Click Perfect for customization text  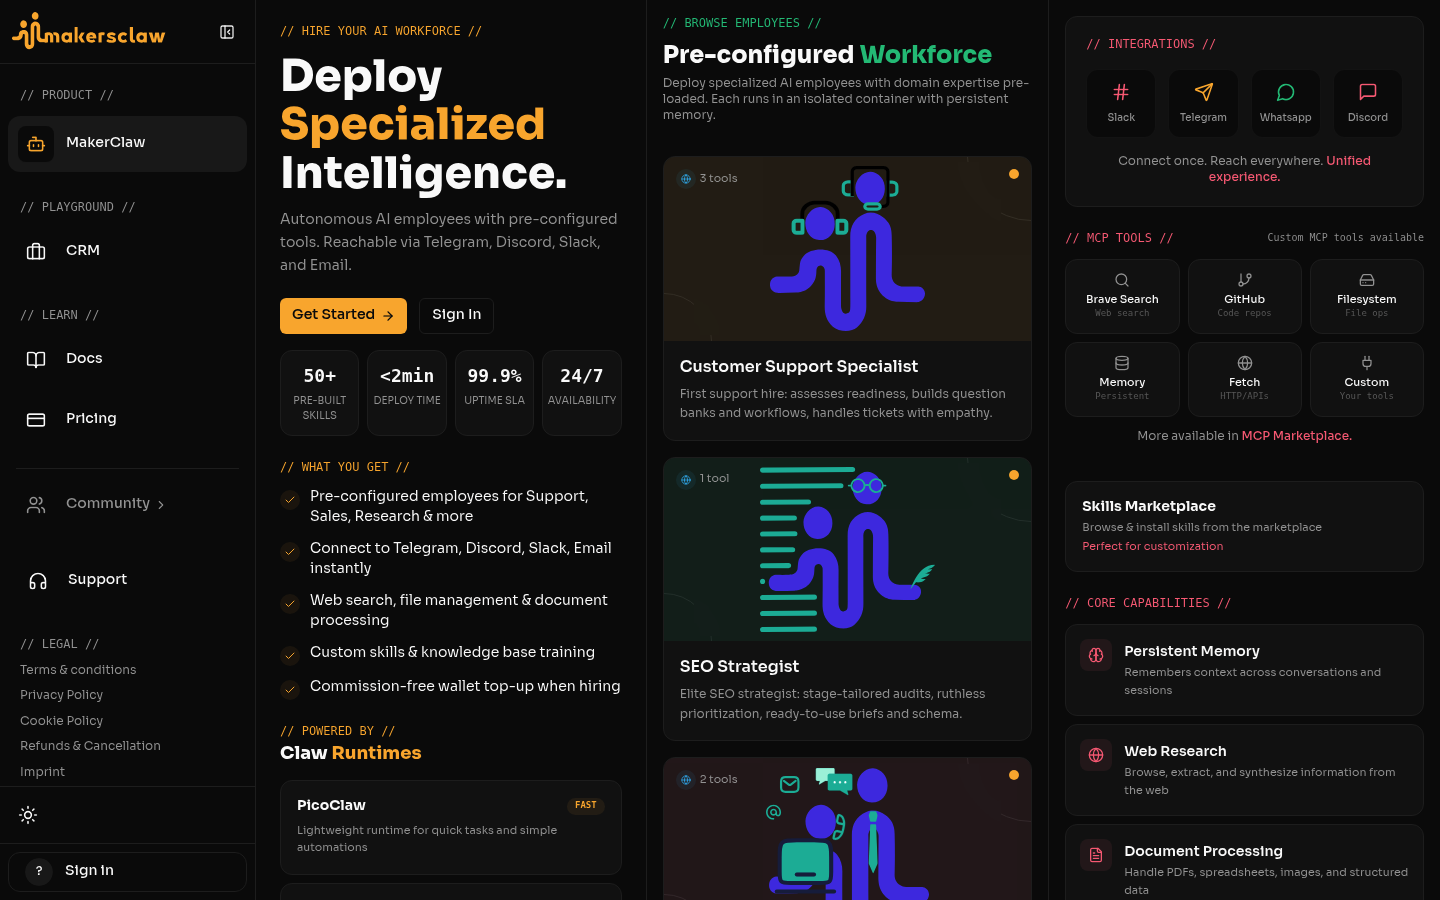point(1152,546)
